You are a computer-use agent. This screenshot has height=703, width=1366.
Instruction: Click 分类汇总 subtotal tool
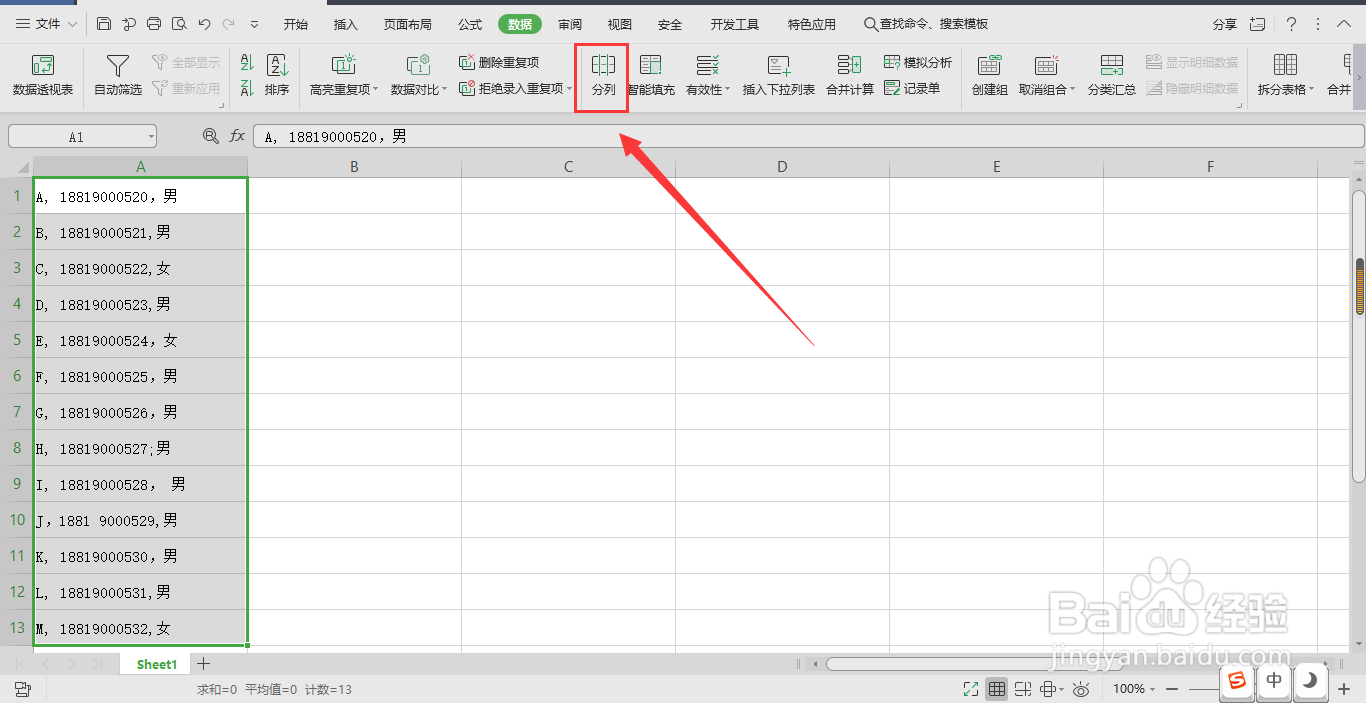click(x=1112, y=76)
